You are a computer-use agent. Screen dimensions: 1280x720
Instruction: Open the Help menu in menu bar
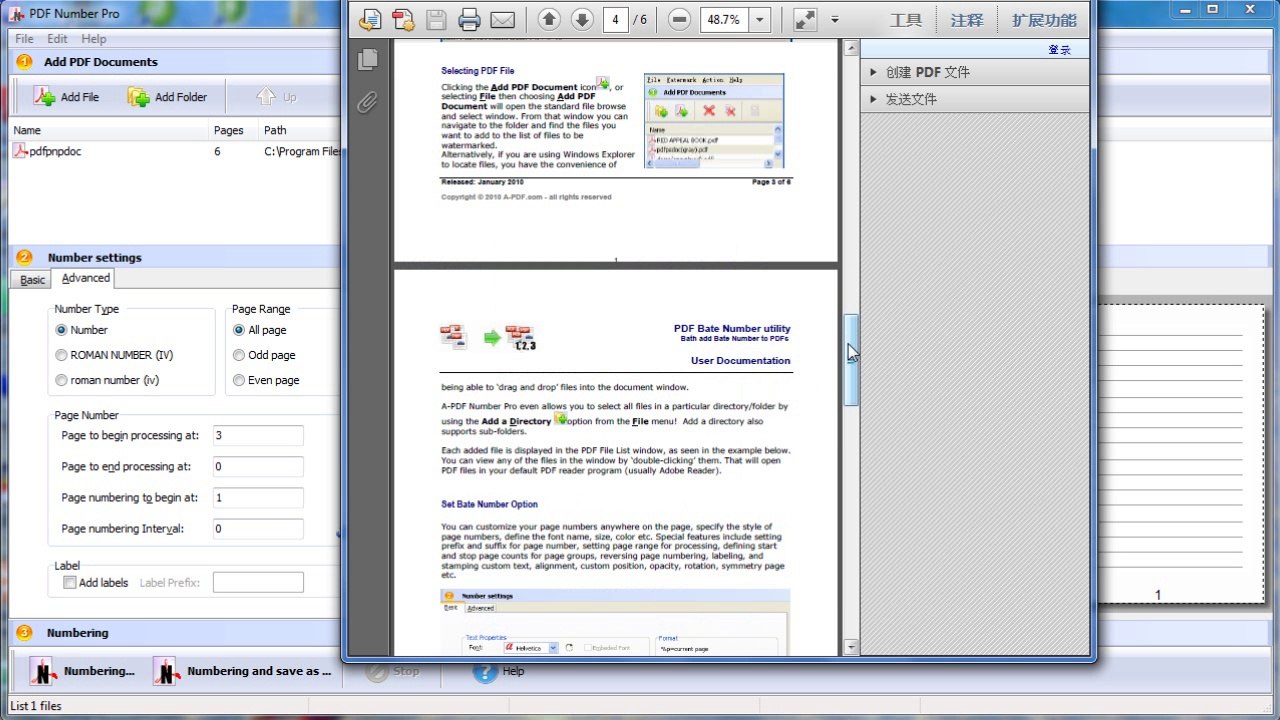[x=94, y=39]
